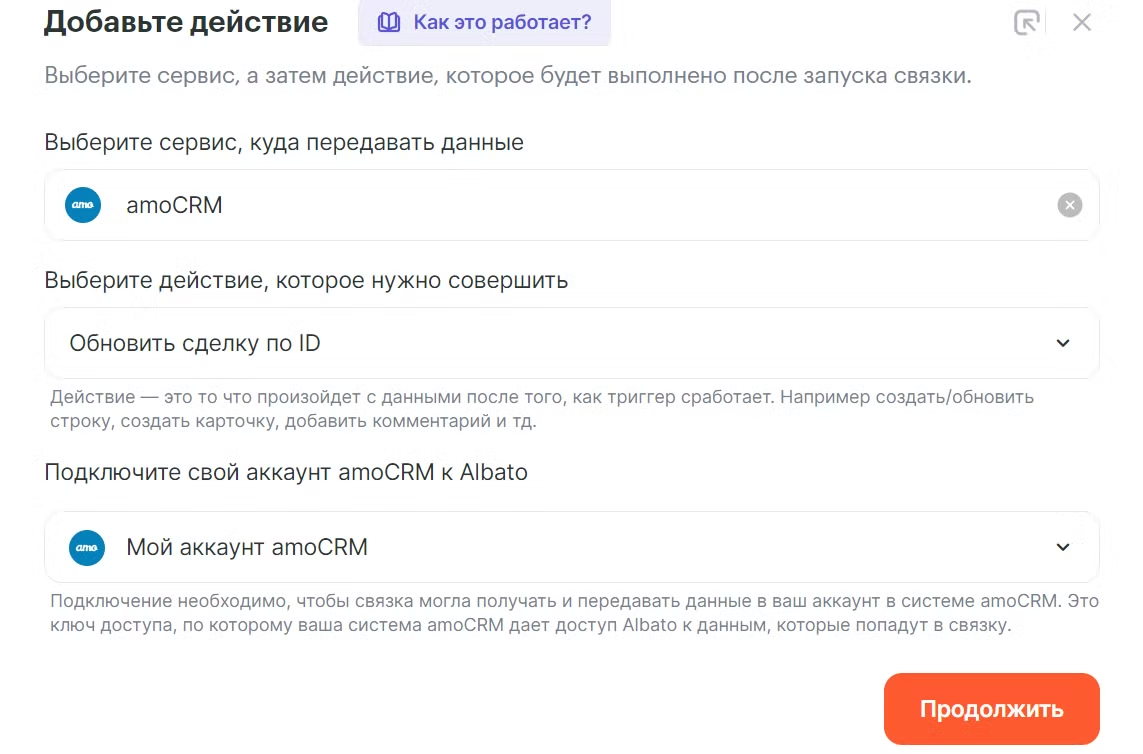1143x754 pixels.
Task: Click the amo logo in account selector
Action: (x=87, y=547)
